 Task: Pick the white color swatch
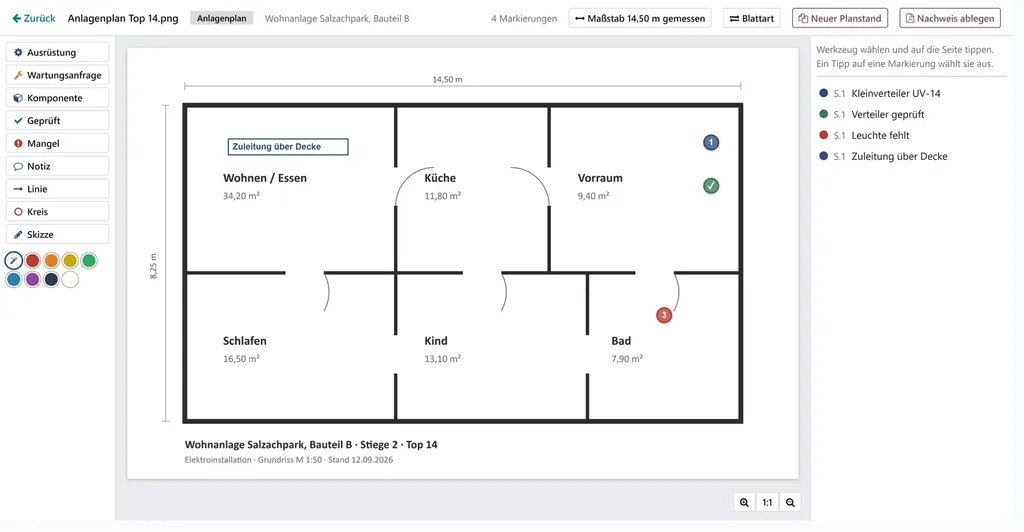70,279
